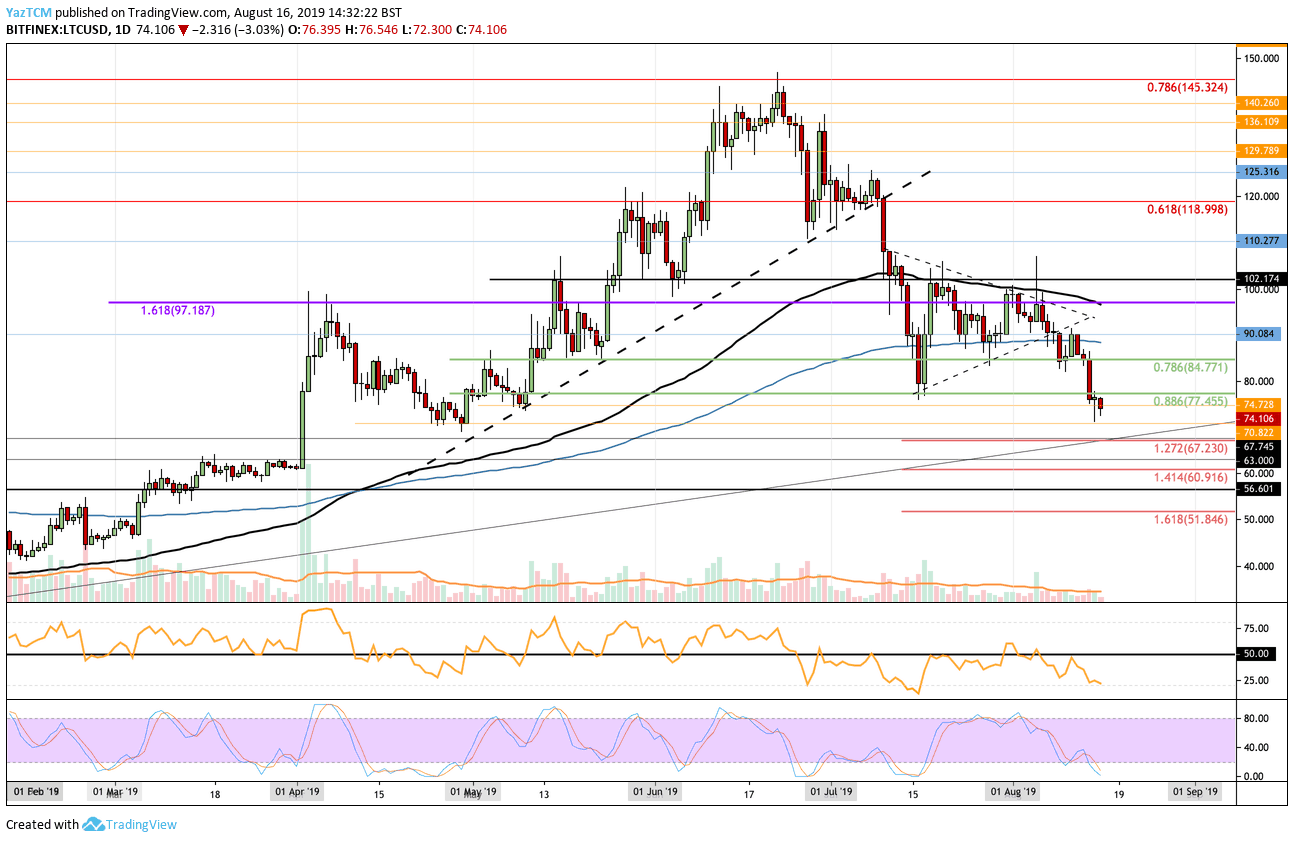The height and width of the screenshot is (842, 1294).
Task: Select the 56.601 black price tag
Action: tap(1261, 490)
